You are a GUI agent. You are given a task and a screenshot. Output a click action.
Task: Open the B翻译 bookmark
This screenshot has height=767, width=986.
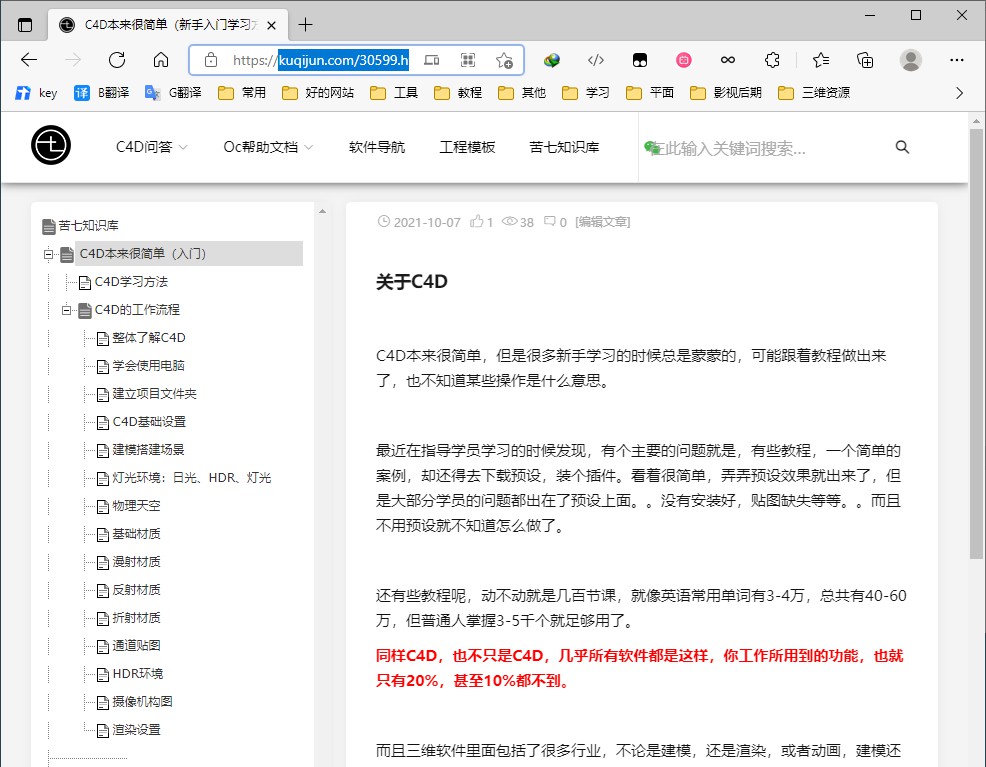click(101, 93)
